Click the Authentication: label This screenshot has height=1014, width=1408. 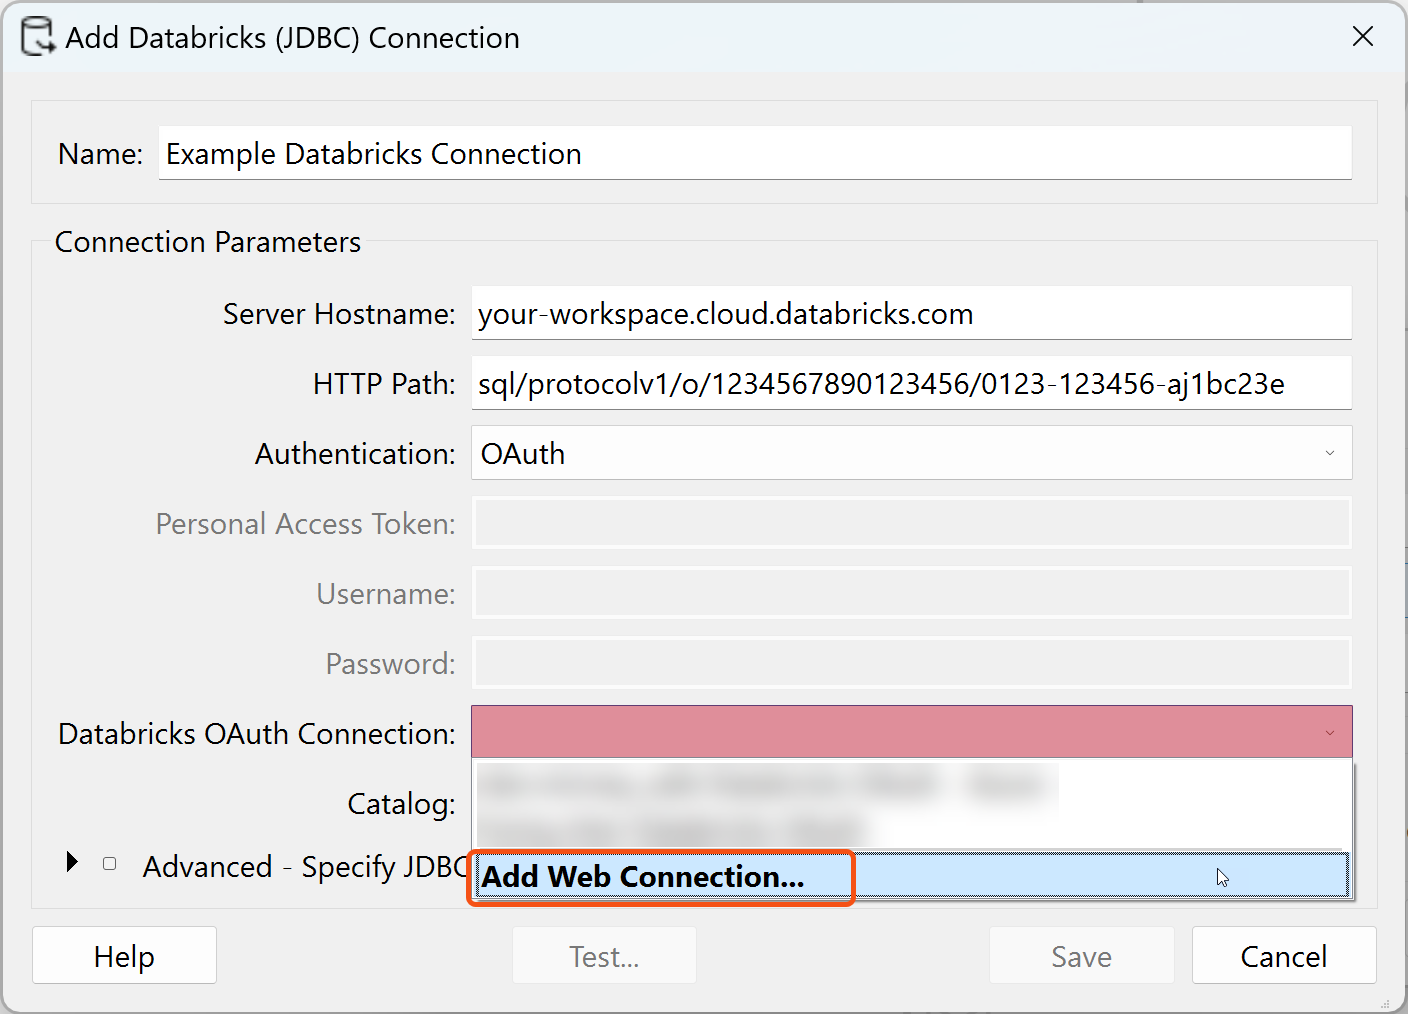pyautogui.click(x=355, y=454)
